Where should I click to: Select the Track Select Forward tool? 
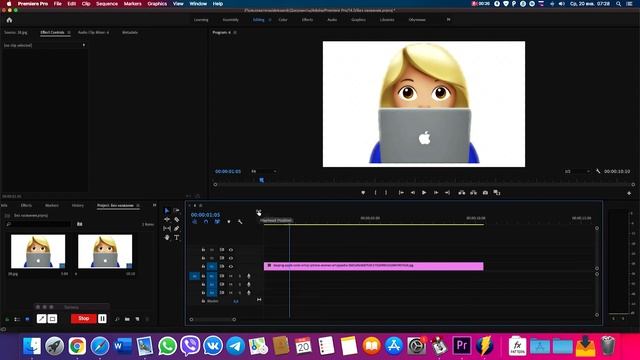click(x=176, y=211)
